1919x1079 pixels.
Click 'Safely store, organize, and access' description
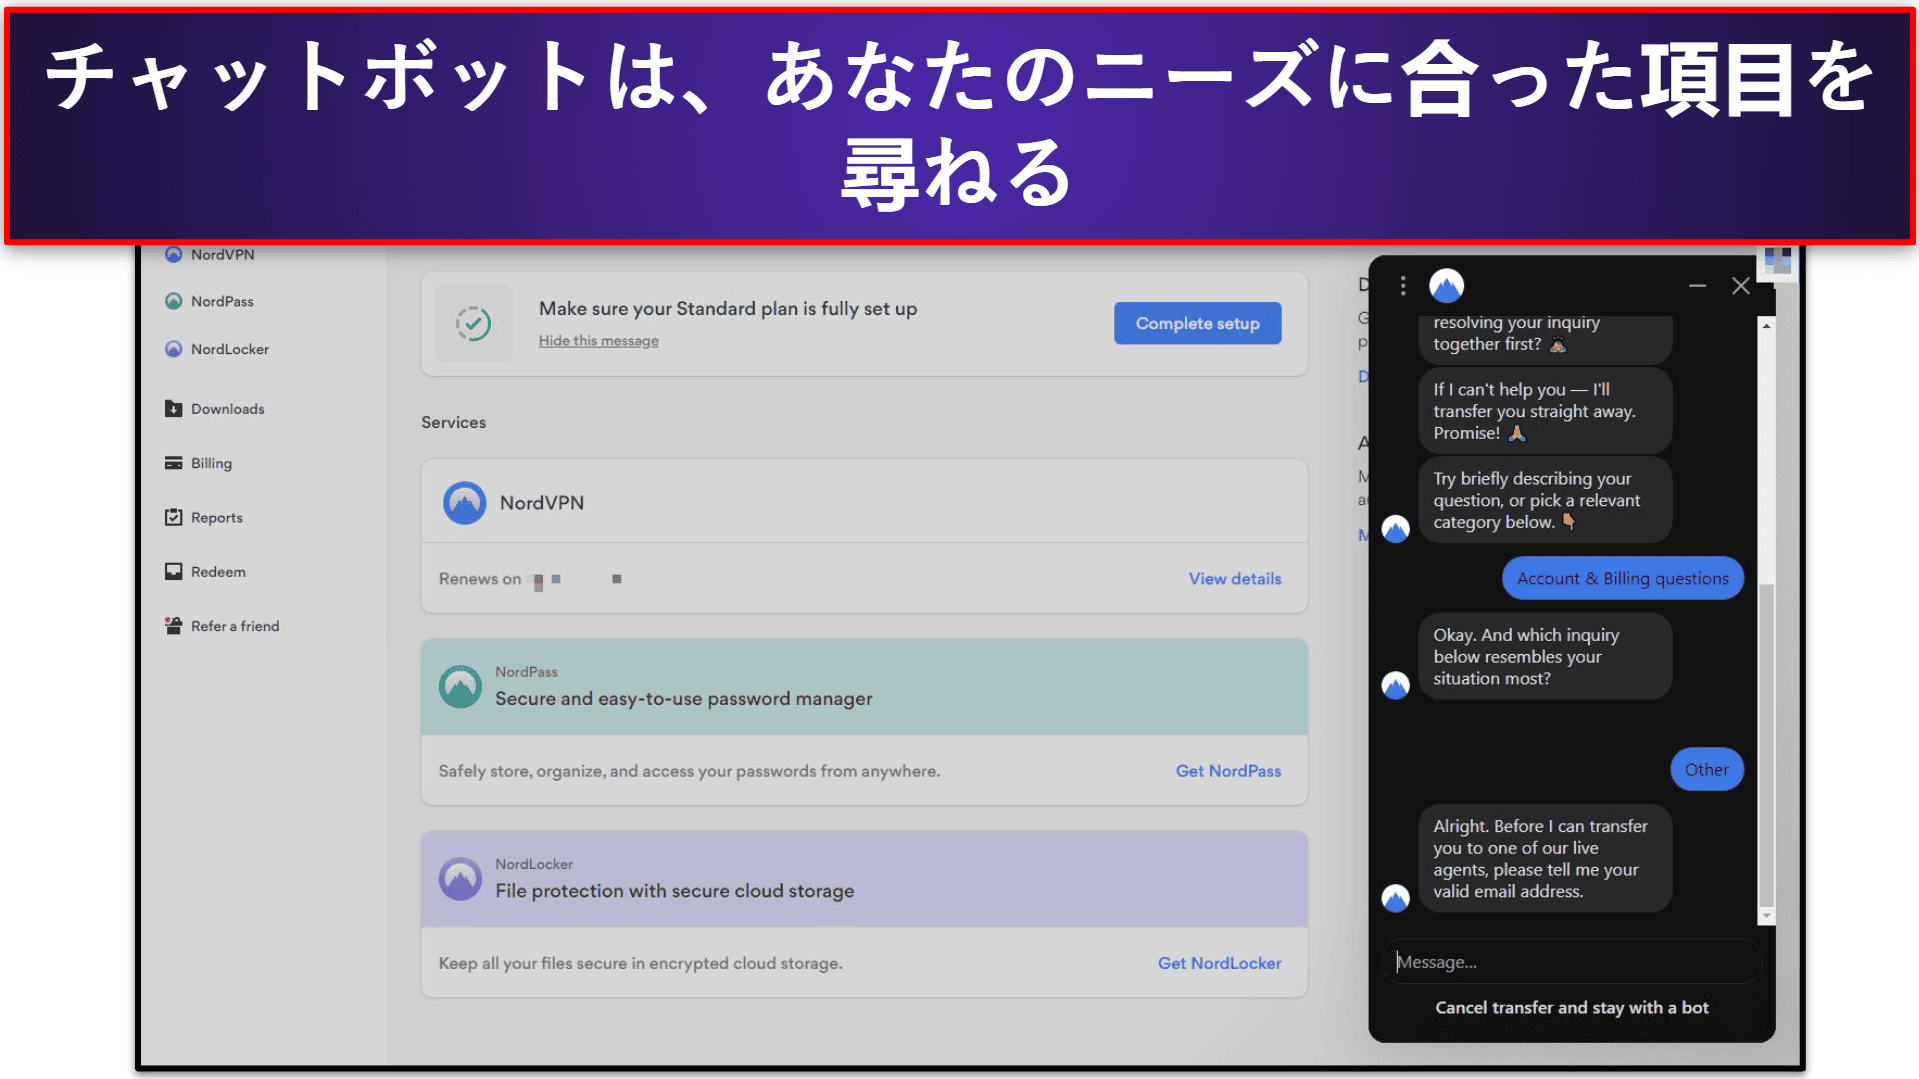(x=689, y=771)
